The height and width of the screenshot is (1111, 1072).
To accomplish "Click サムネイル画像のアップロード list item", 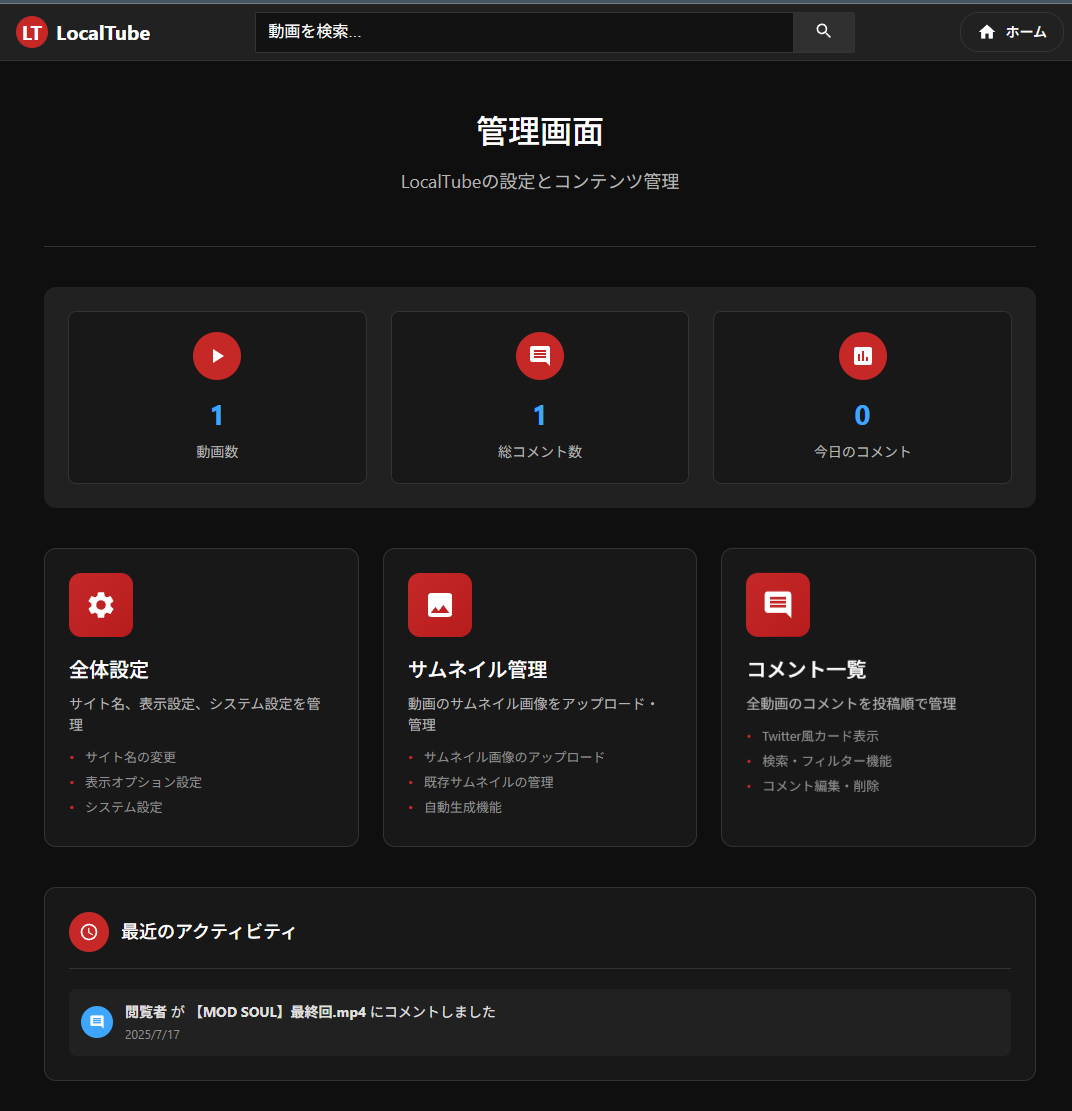I will (x=514, y=757).
